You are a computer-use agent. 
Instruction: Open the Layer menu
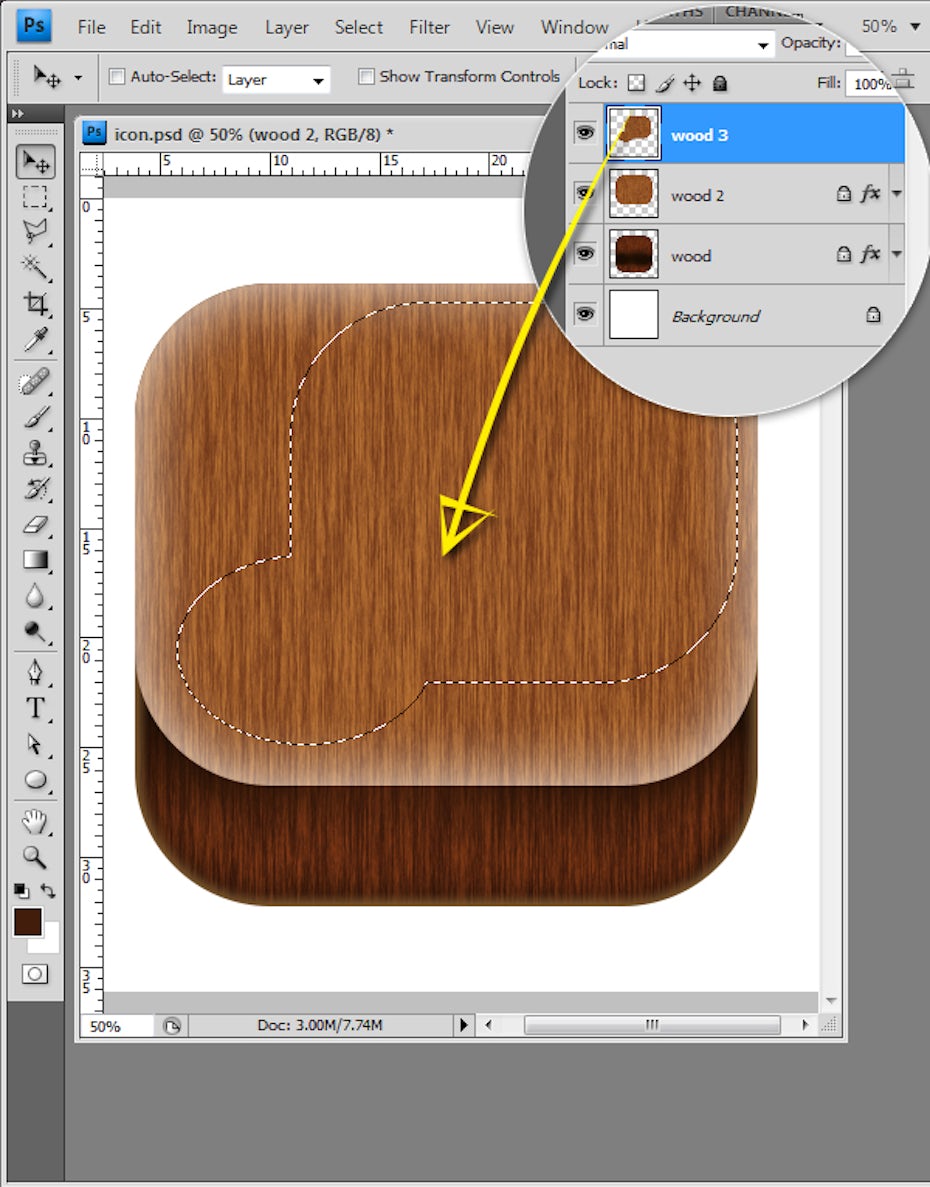pos(286,27)
